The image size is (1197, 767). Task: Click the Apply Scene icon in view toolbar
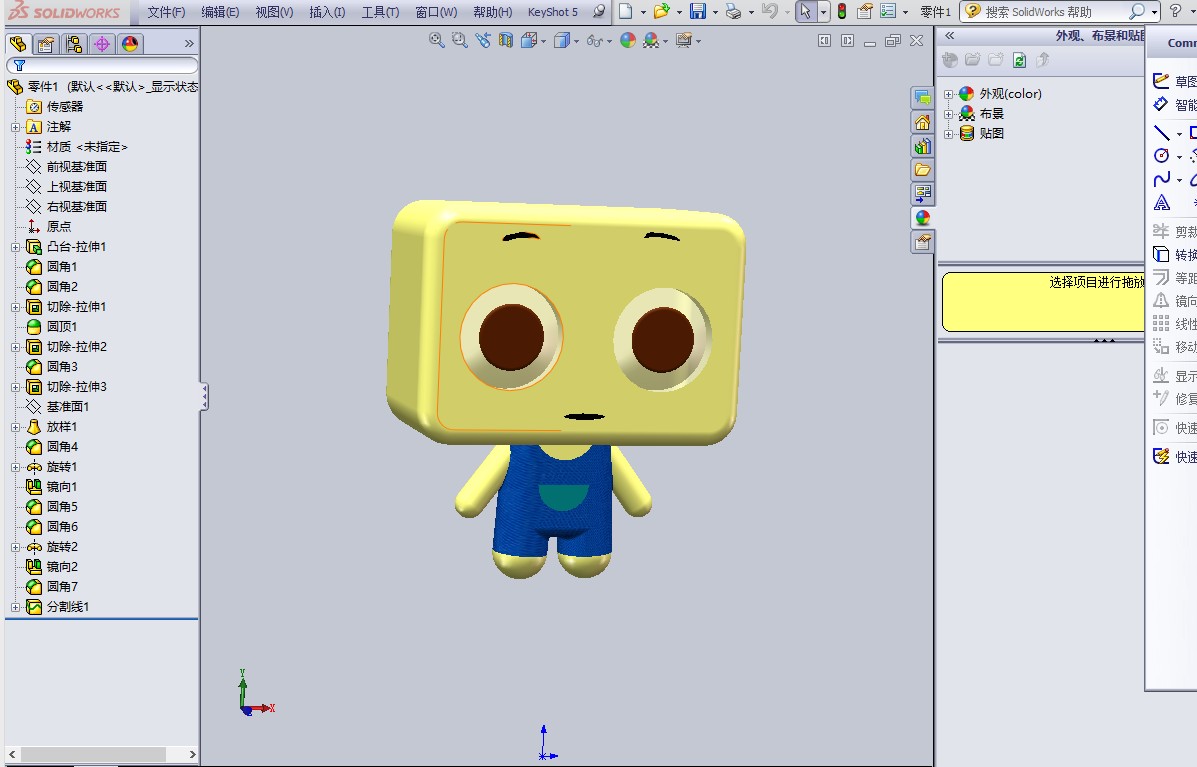pos(650,40)
